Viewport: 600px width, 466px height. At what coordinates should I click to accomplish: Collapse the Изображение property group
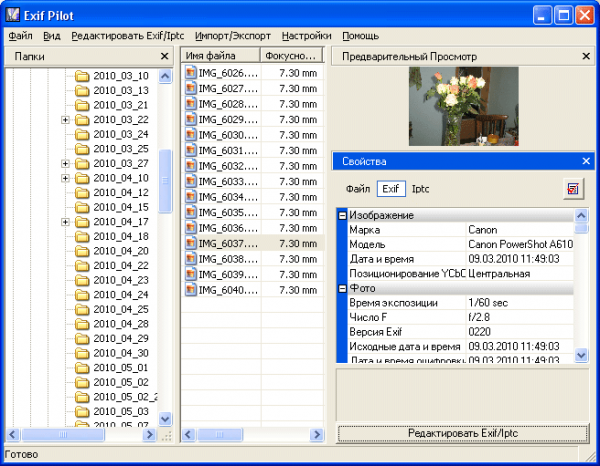[342, 215]
